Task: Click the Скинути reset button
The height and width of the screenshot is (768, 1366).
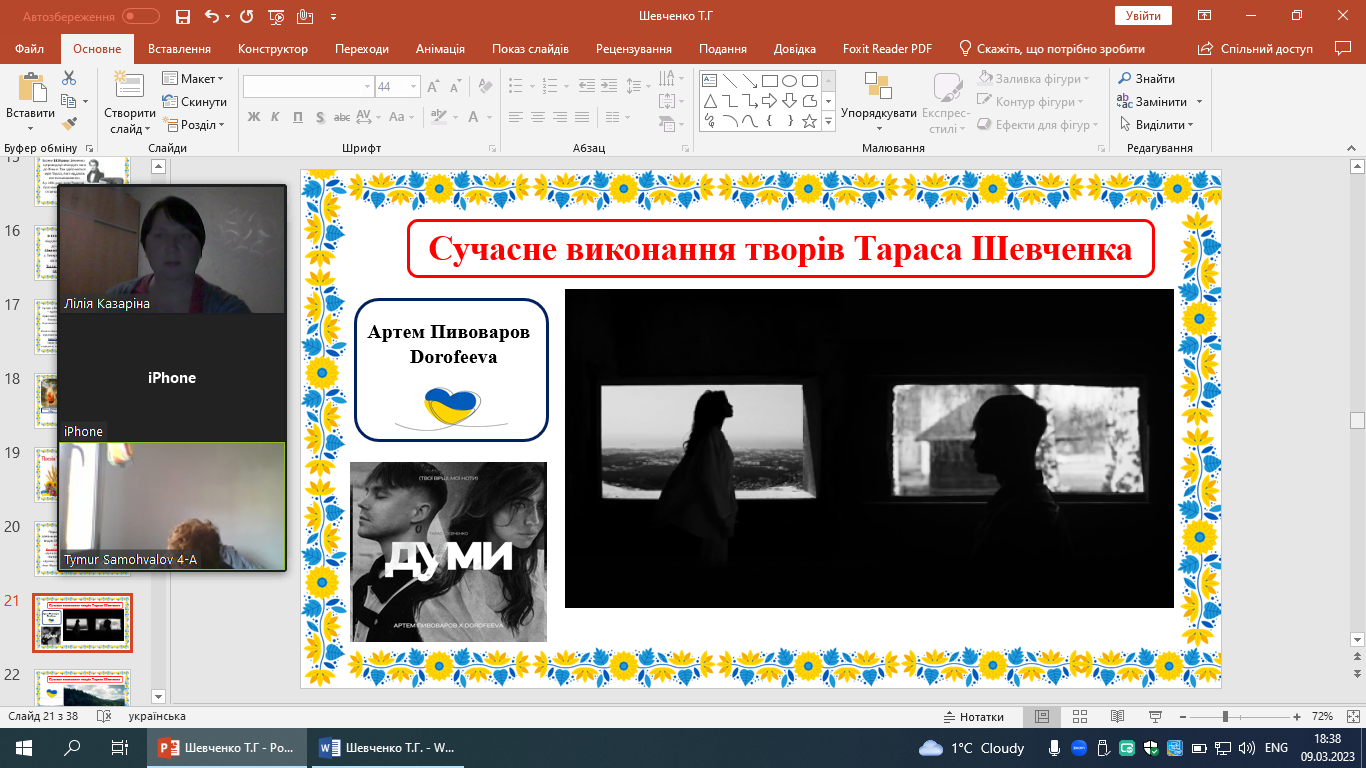Action: pyautogui.click(x=195, y=102)
